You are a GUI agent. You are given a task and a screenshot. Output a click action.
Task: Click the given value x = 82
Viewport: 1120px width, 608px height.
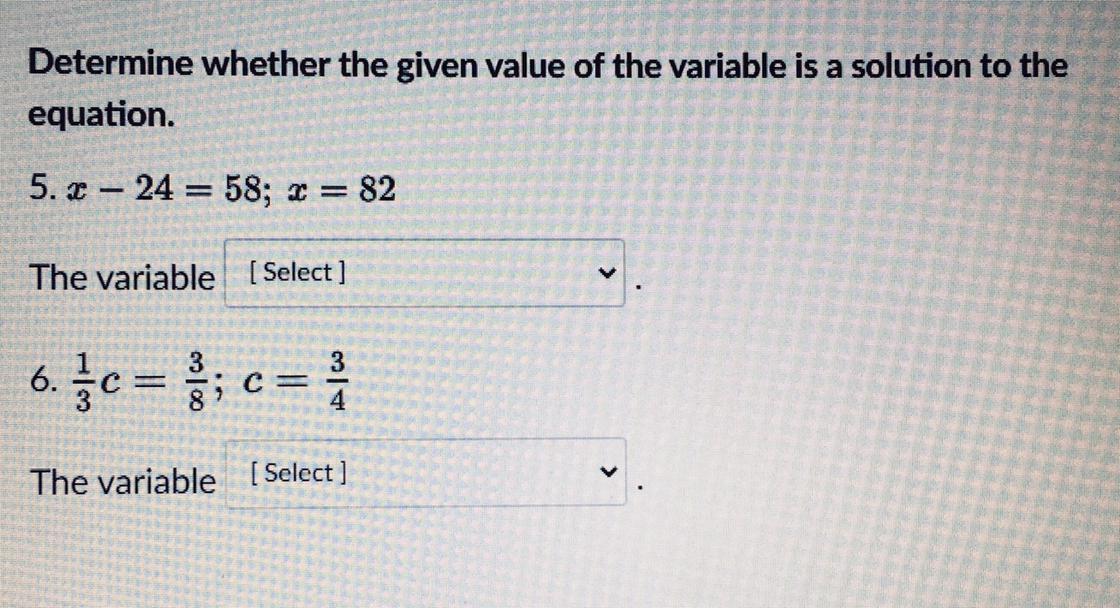(341, 190)
